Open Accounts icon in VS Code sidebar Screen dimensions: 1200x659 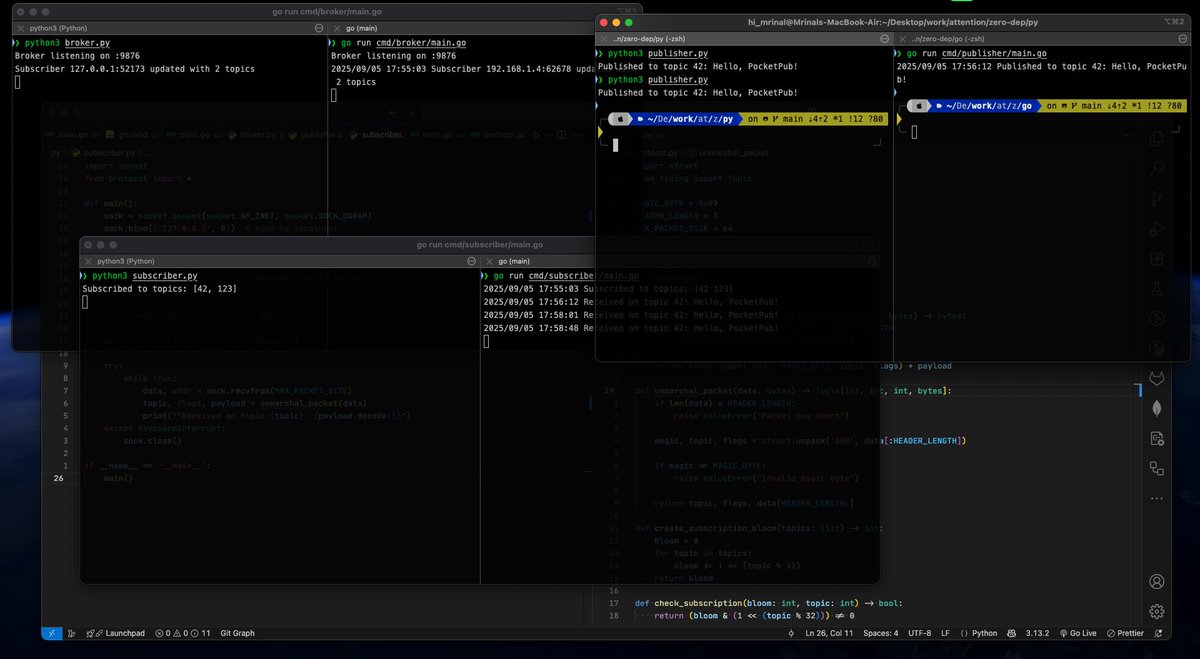tap(1156, 581)
